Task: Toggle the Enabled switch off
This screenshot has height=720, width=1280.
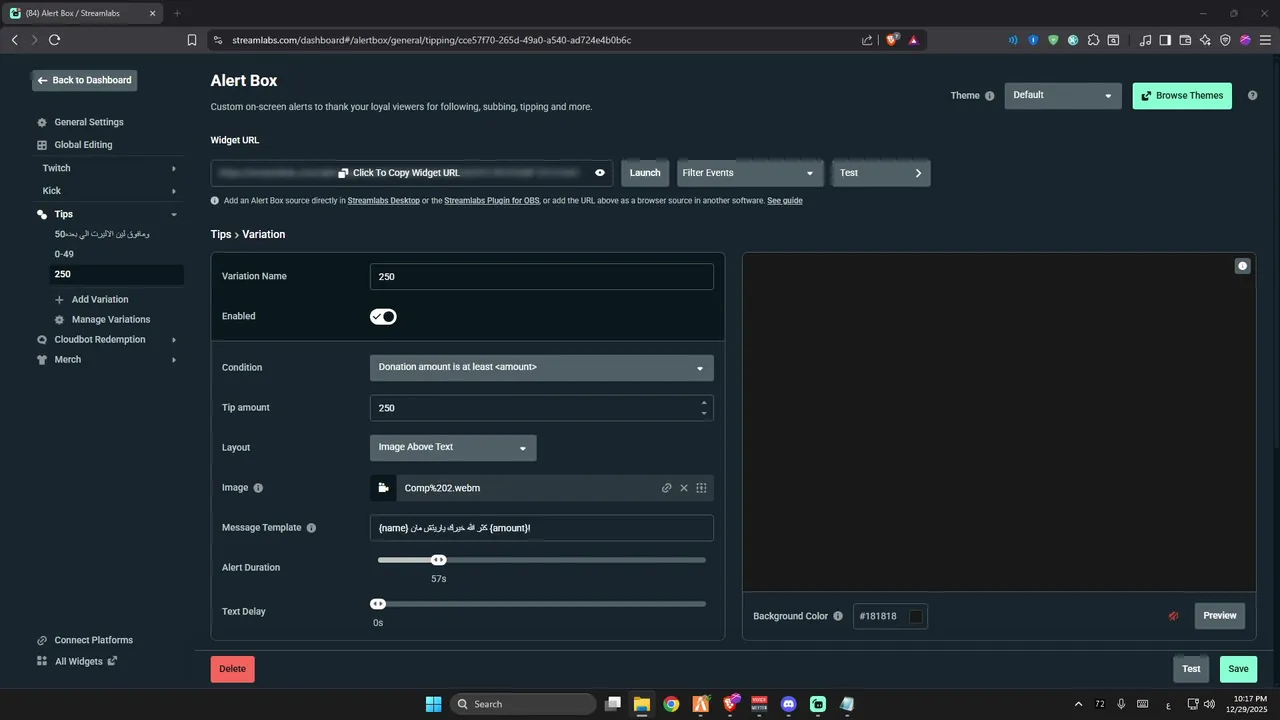Action: coord(383,317)
